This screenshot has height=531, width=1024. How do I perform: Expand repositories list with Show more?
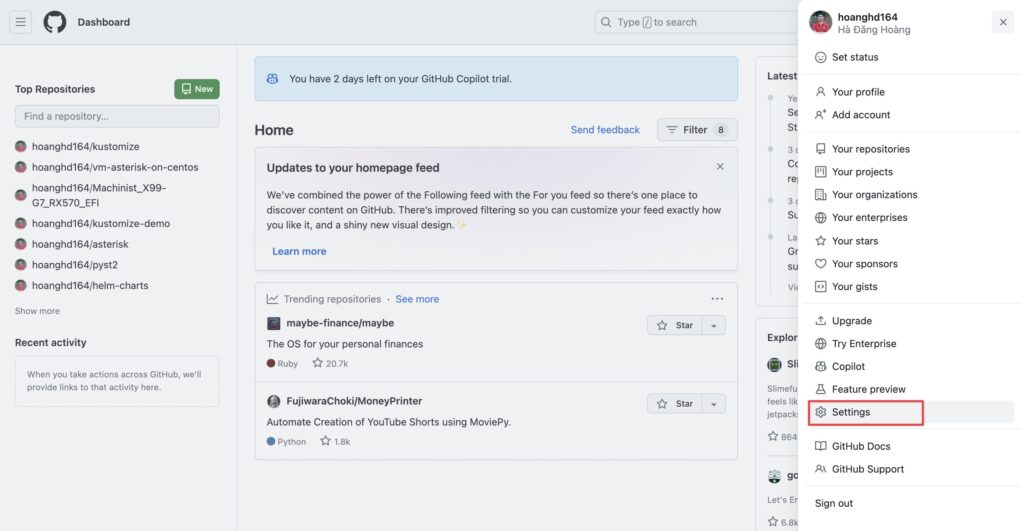click(x=37, y=311)
